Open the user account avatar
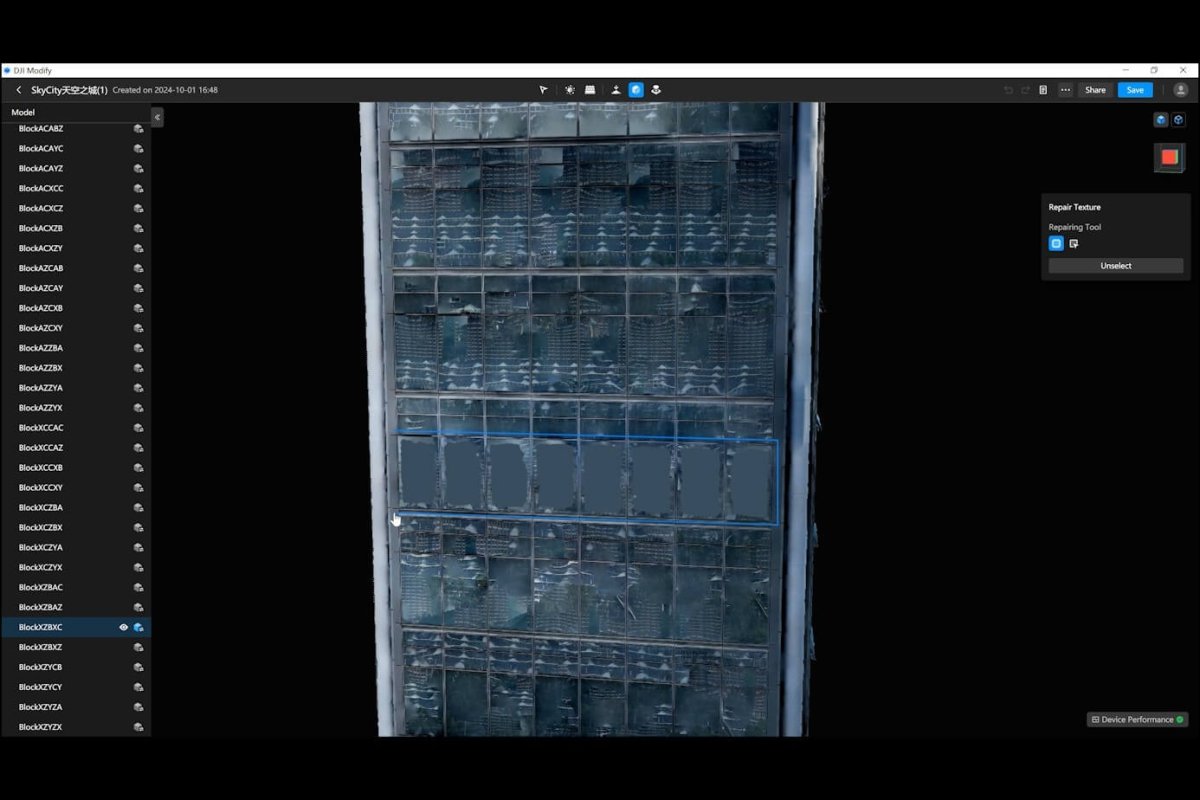The image size is (1200, 800). point(1181,90)
